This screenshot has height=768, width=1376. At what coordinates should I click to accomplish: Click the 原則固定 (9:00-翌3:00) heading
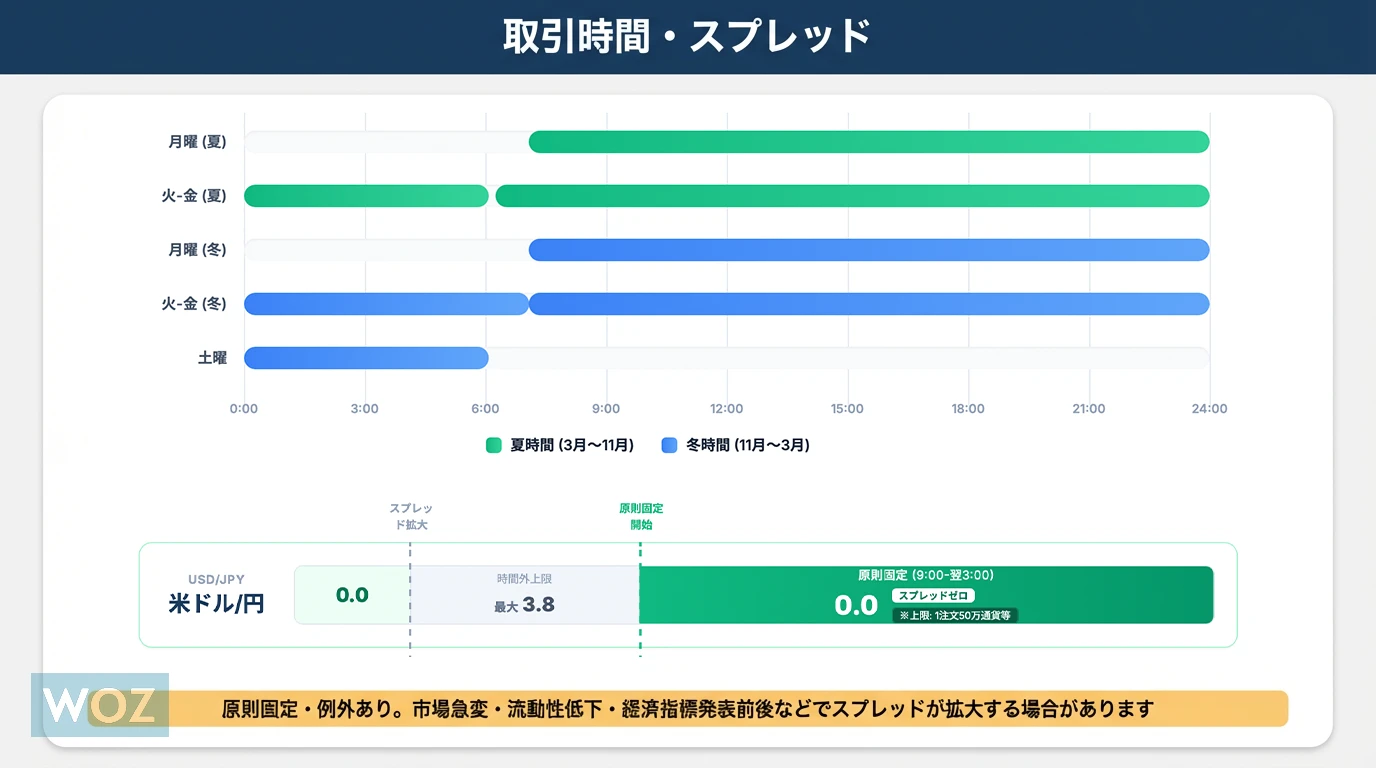pyautogui.click(x=925, y=575)
